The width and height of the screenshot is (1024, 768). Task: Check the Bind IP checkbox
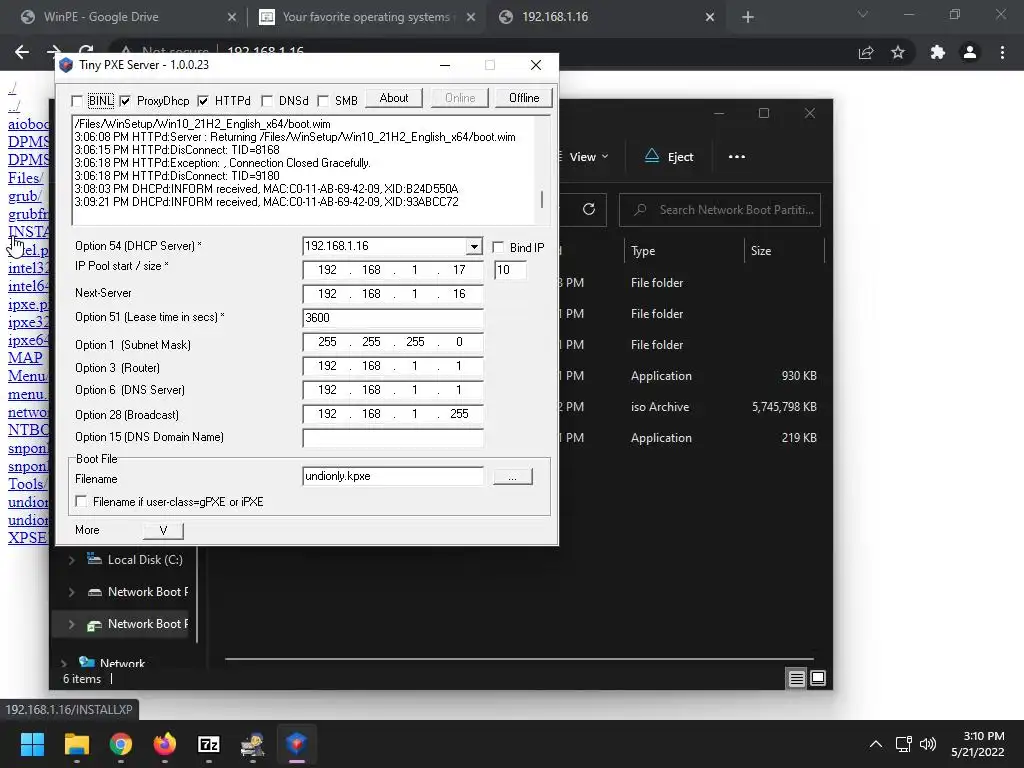coord(498,247)
